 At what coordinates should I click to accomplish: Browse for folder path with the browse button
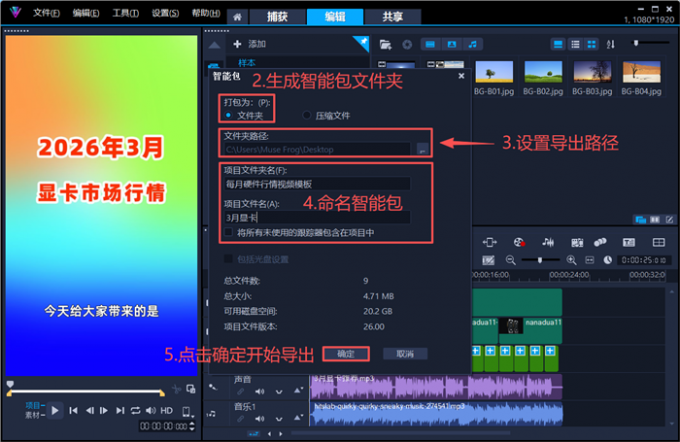click(x=422, y=150)
